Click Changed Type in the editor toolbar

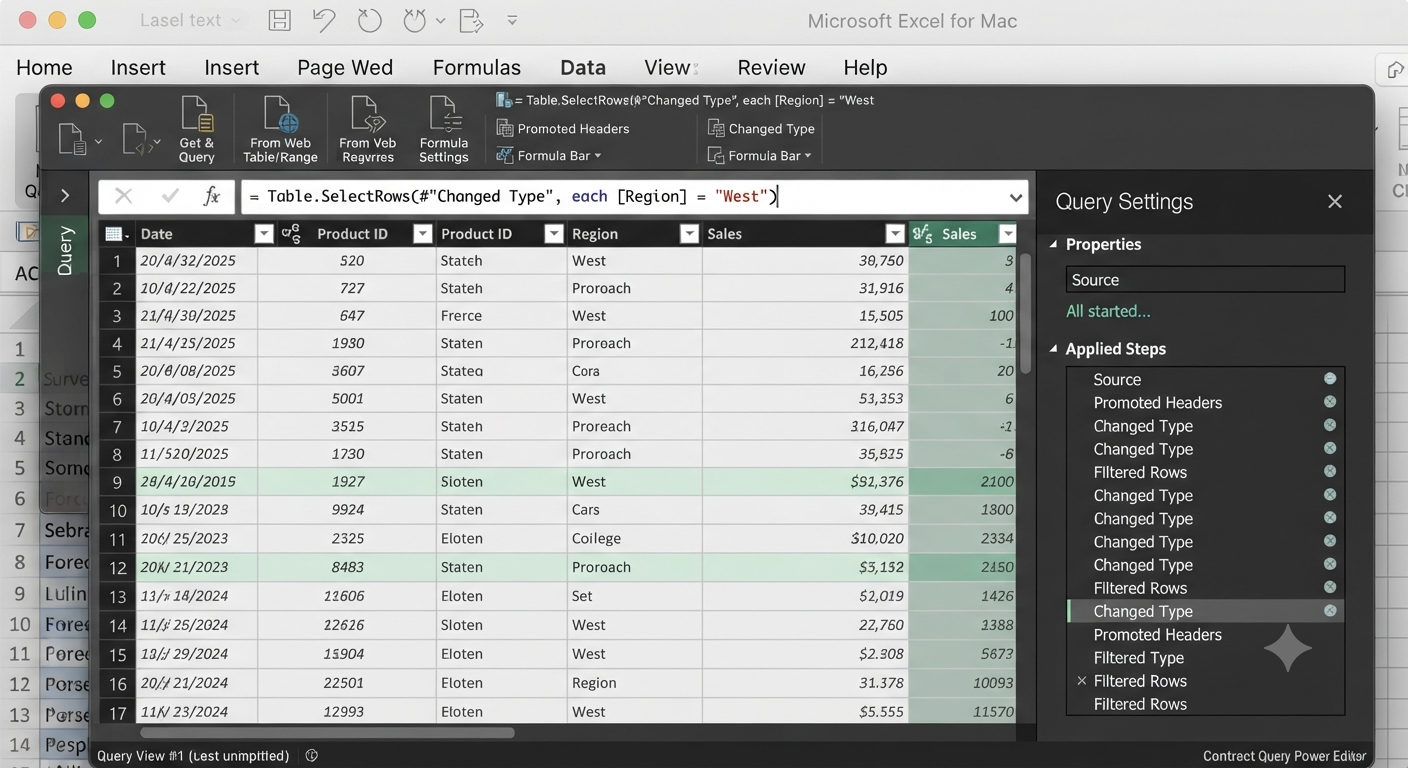761,128
